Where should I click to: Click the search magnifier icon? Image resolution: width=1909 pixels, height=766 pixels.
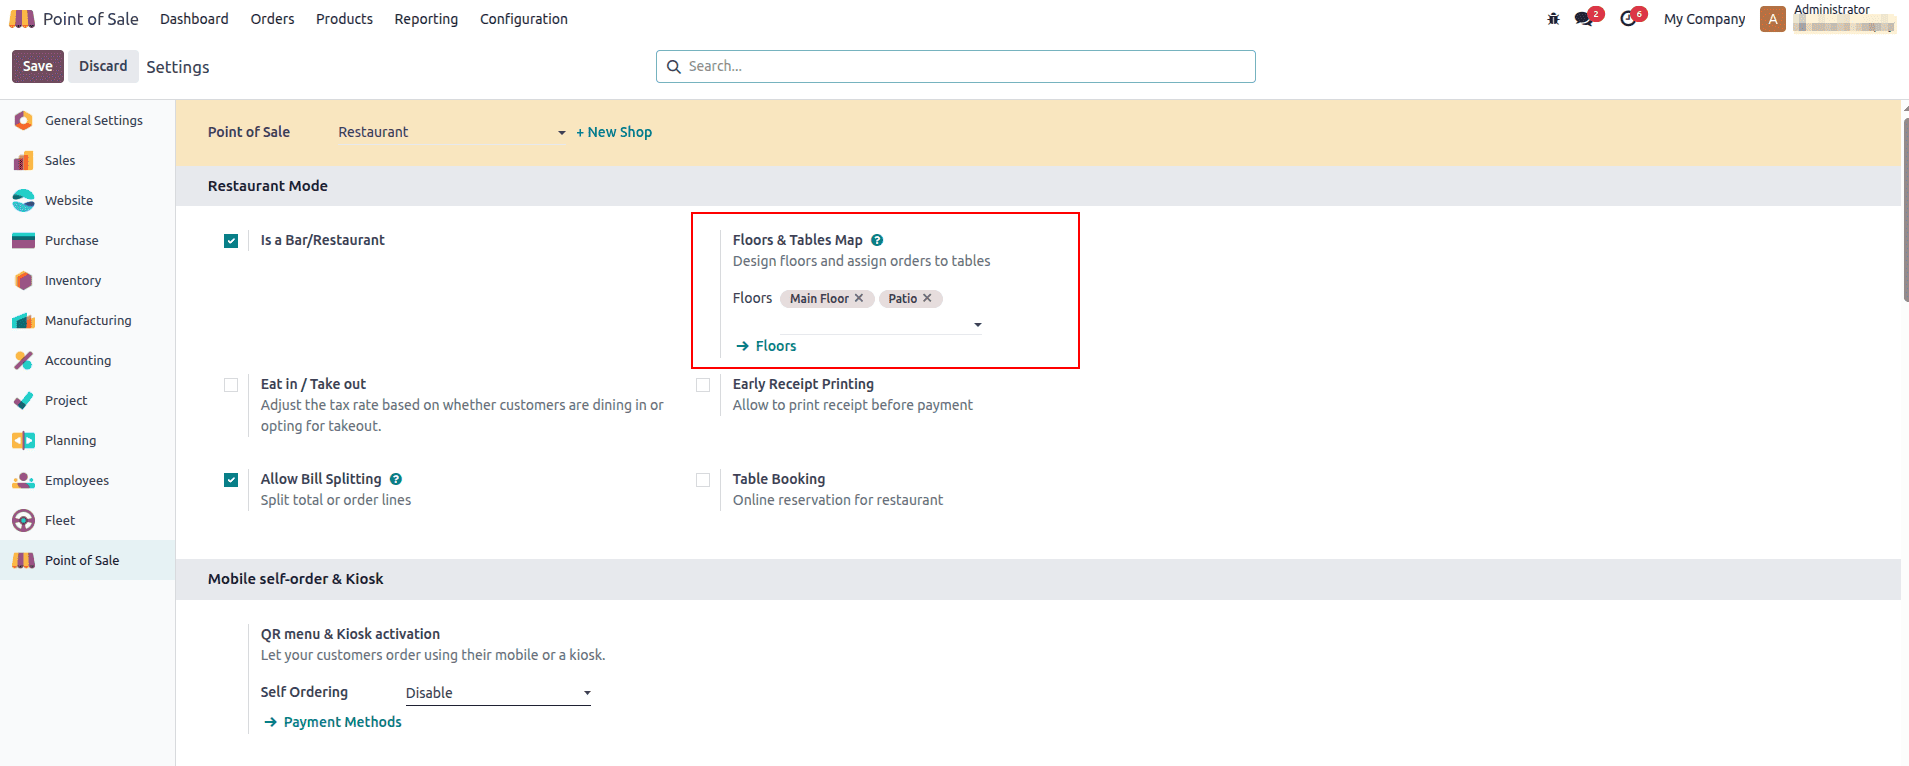[x=674, y=67]
